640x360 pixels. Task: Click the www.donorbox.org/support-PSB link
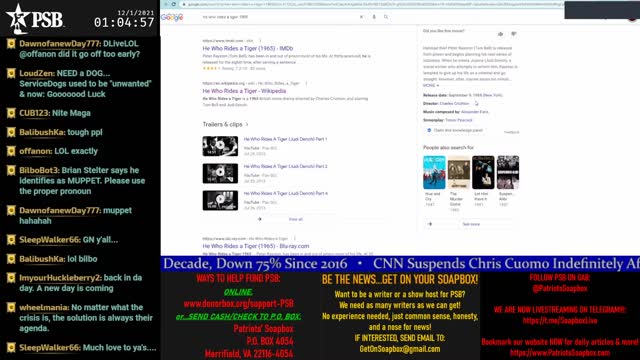tap(238, 304)
